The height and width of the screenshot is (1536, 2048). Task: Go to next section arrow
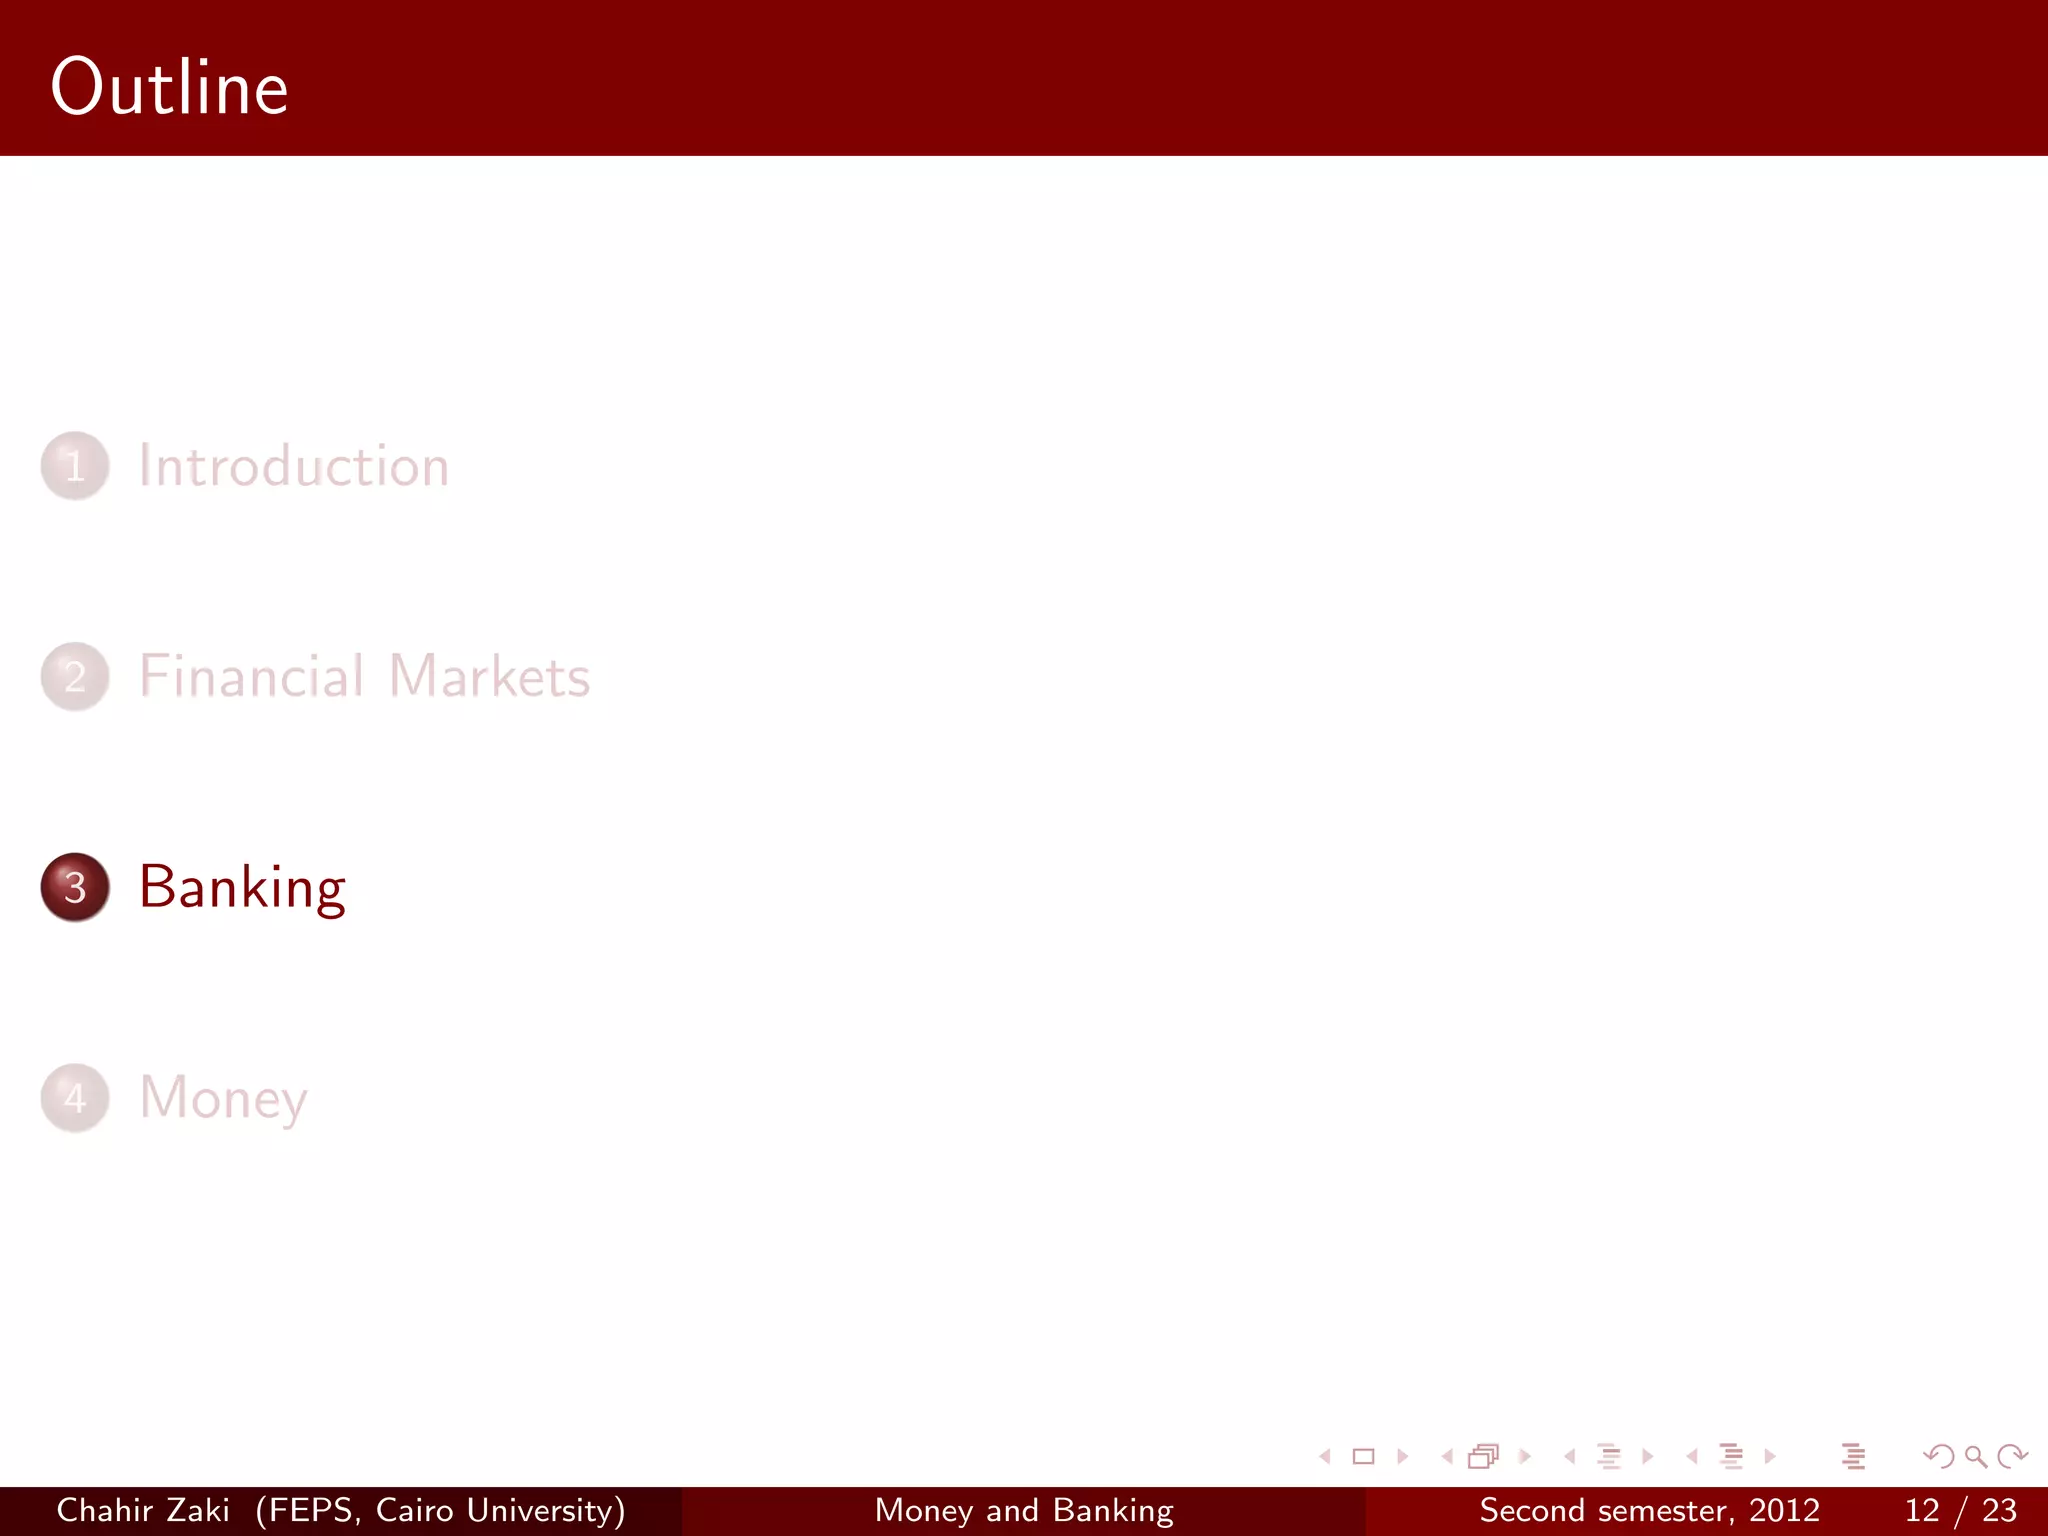tap(1770, 1457)
